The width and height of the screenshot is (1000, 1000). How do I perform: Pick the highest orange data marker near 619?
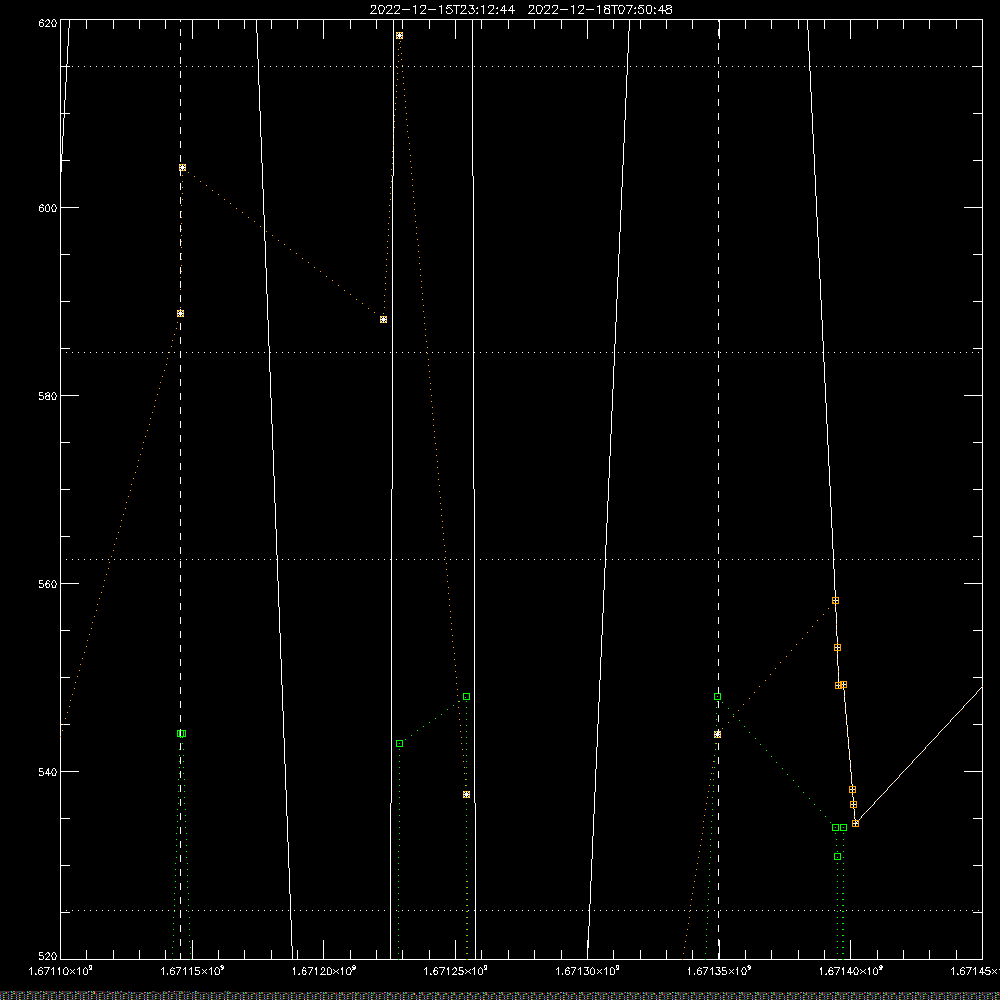399,36
